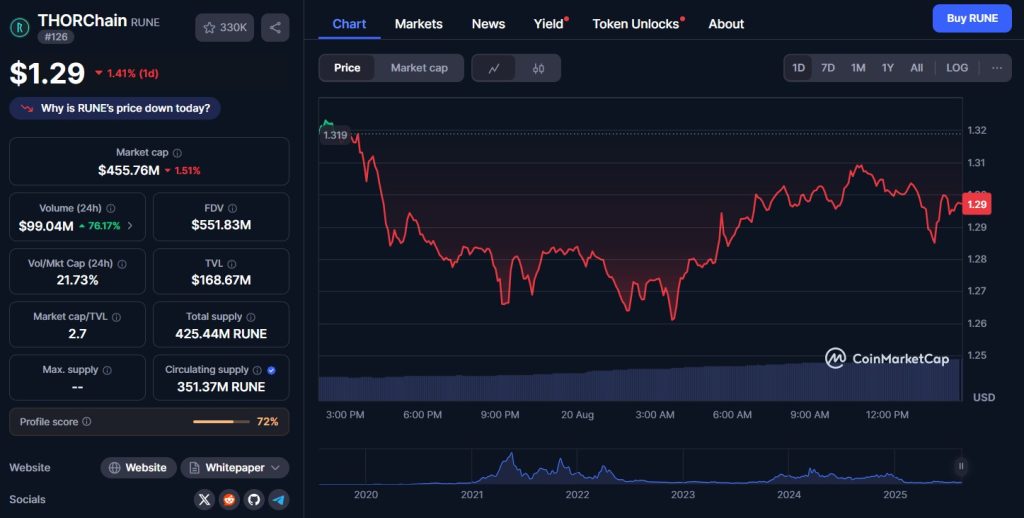Viewport: 1024px width, 518px height.
Task: Click the Buy RUNE button
Action: pyautogui.click(x=971, y=18)
